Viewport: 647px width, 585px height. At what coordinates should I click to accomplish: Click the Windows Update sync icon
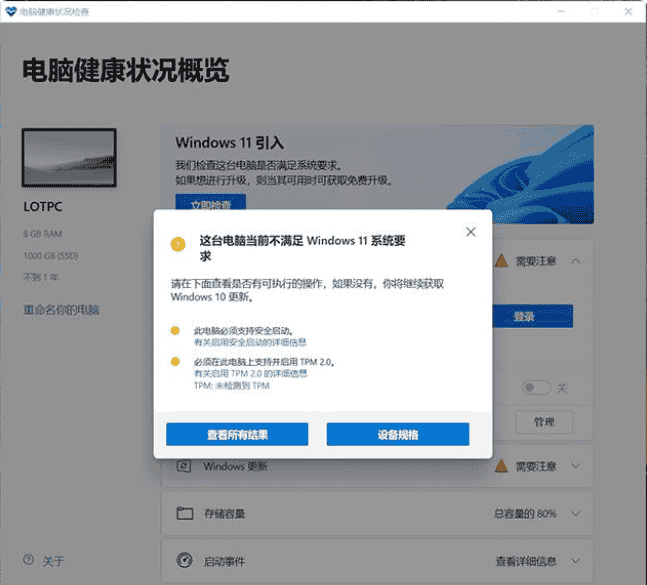[x=183, y=466]
